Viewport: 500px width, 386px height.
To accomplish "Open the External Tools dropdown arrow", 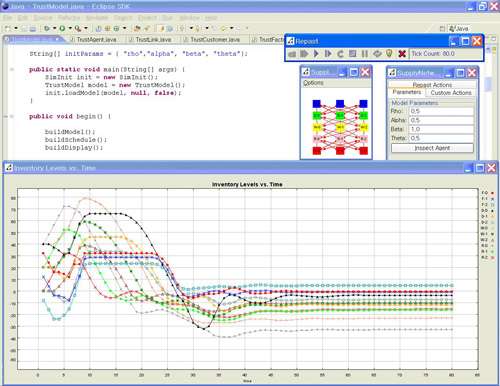I will click(x=86, y=28).
